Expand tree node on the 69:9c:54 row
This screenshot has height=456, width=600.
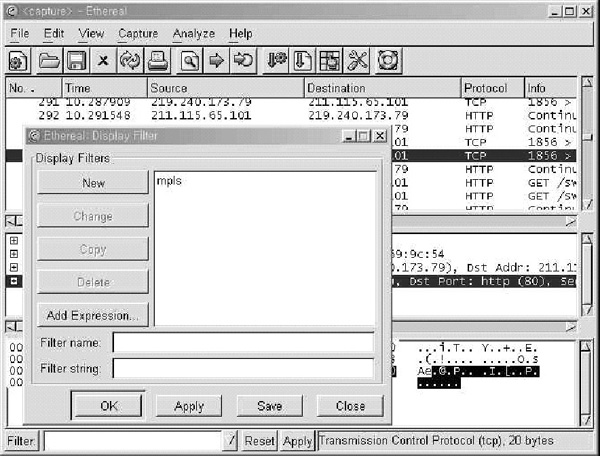point(14,254)
